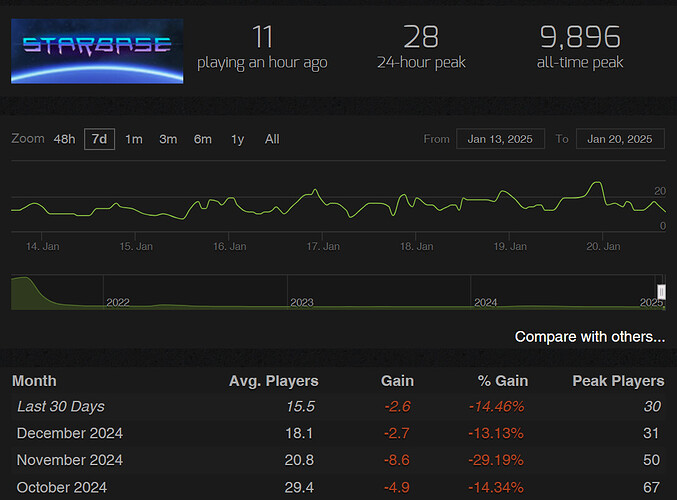Select the November 2024 row label
The image size is (677, 500).
(70, 460)
